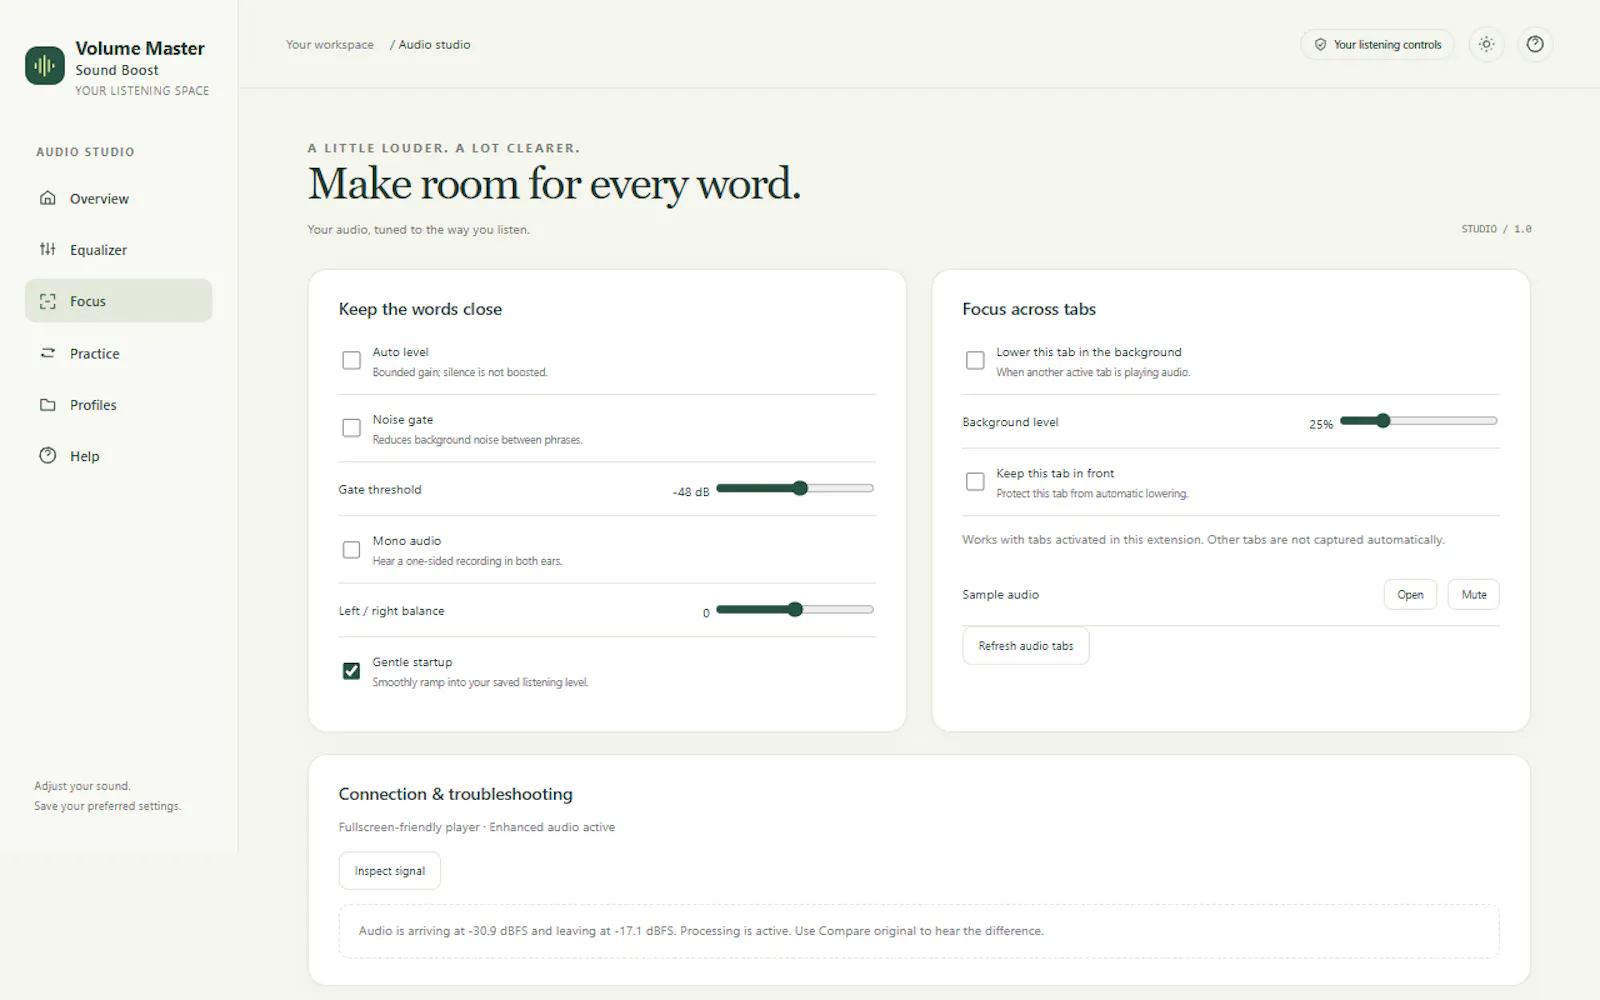Click the Inspect signal button
Viewport: 1600px width, 1000px height.
click(x=389, y=871)
